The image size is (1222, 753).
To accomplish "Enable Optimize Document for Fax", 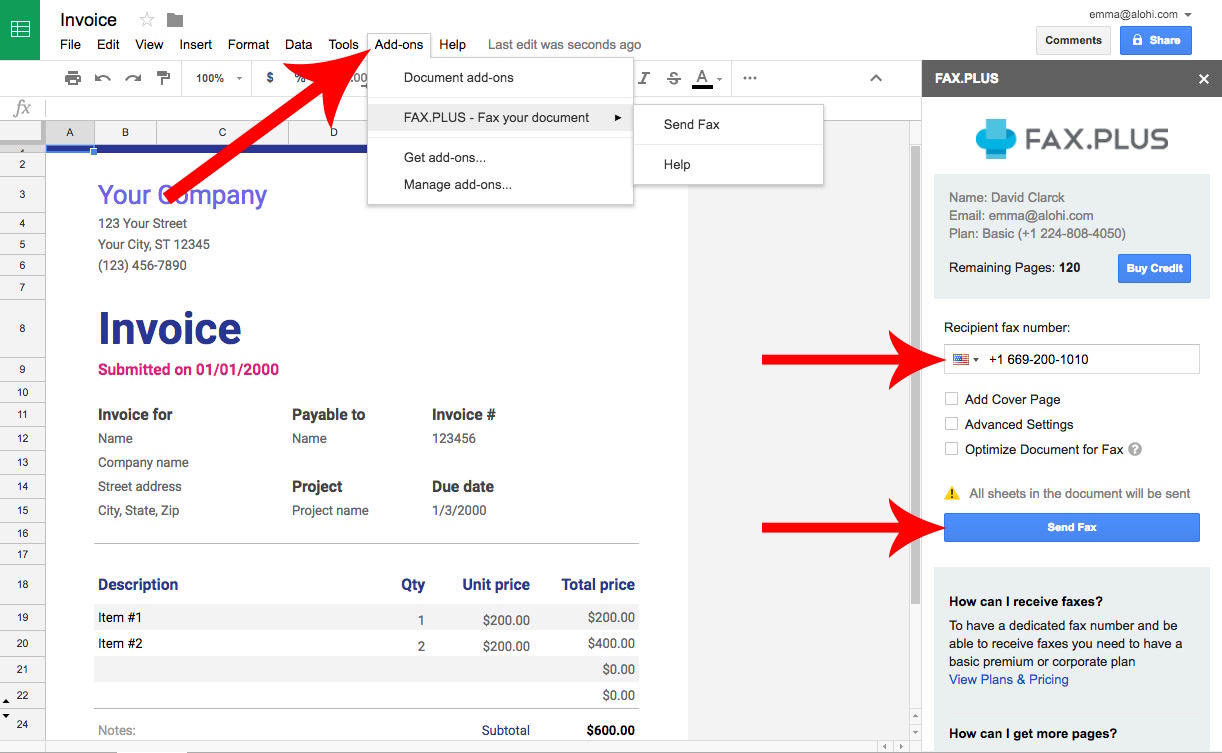I will (x=951, y=448).
